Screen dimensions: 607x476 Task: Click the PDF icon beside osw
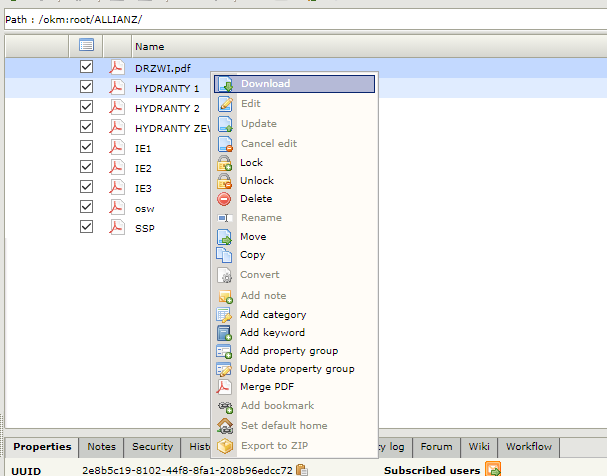point(116,207)
